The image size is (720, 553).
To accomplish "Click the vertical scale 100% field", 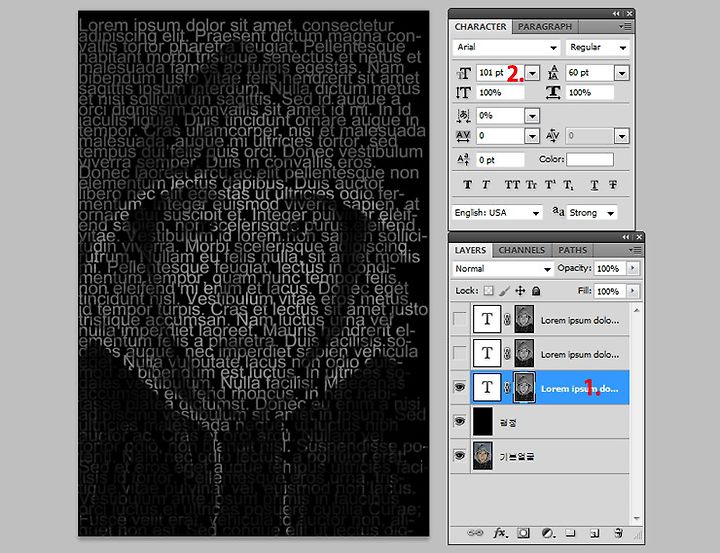I will [x=500, y=93].
